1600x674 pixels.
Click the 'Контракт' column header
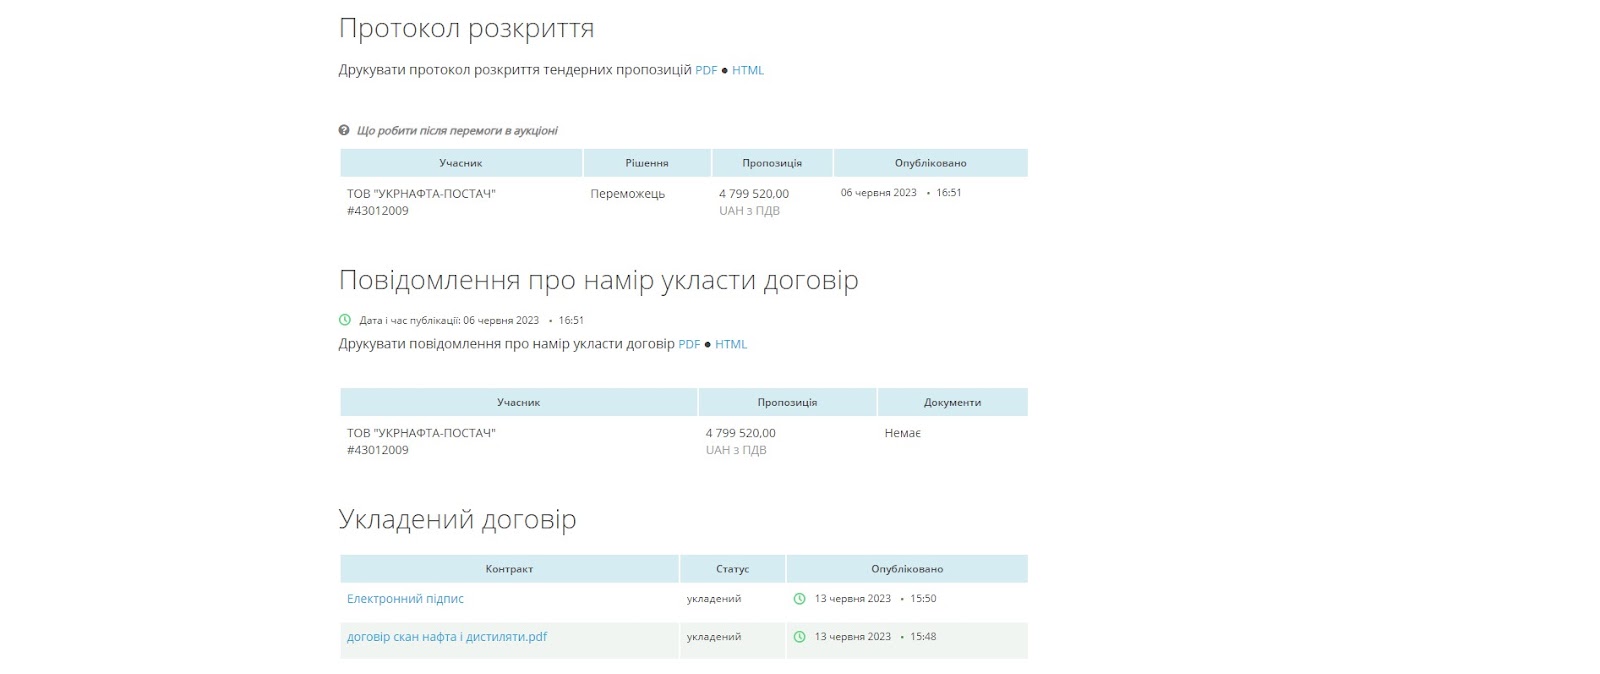[509, 569]
